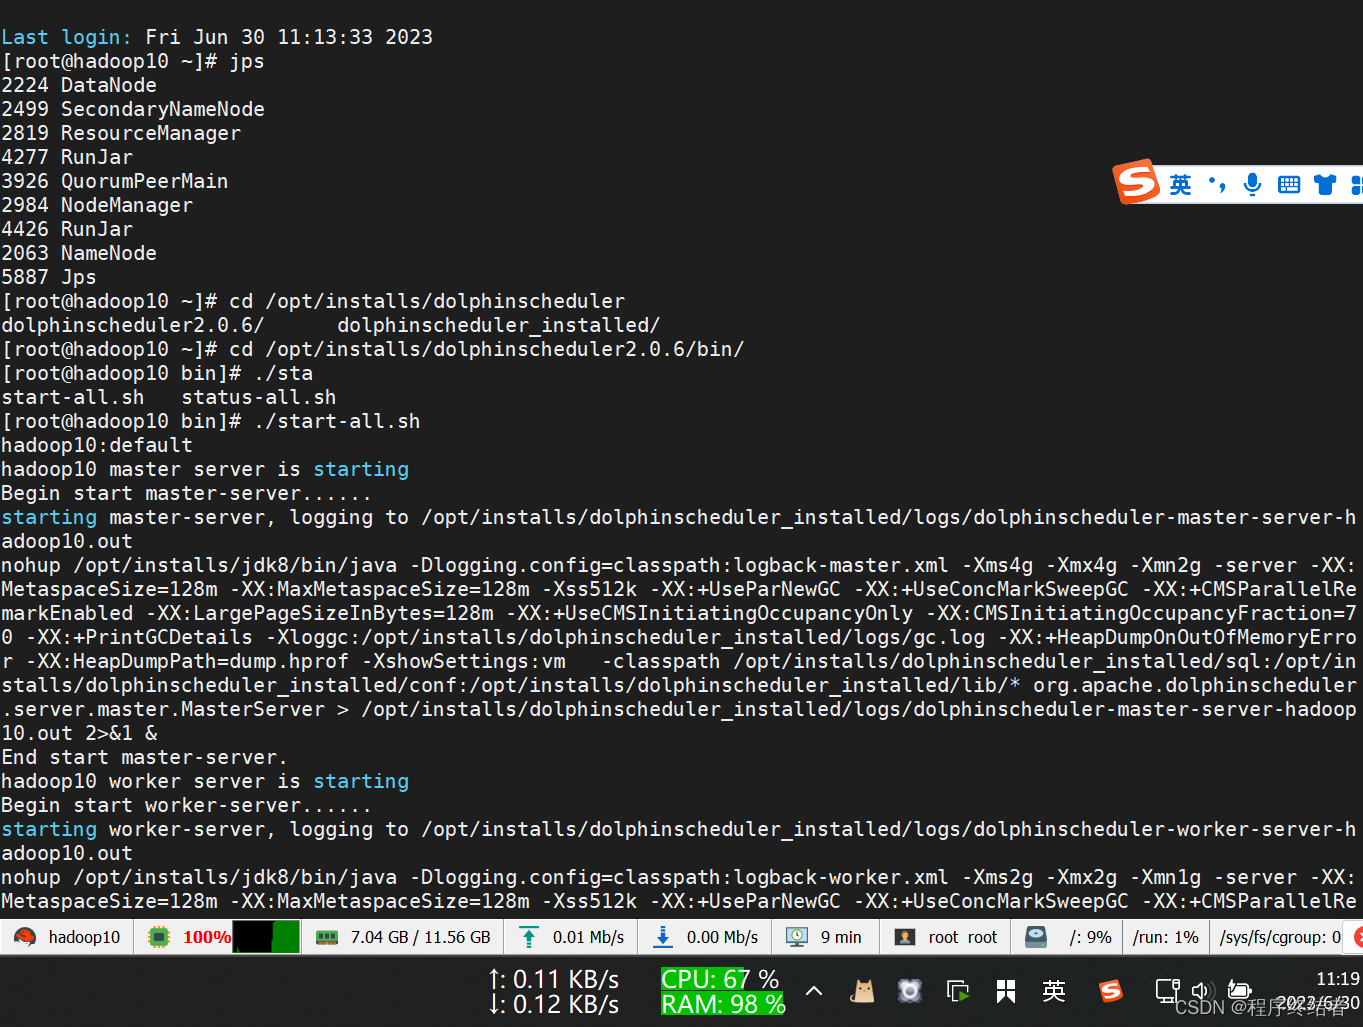1363x1027 pixels.
Task: Click the user avatar icon beside root
Action: [905, 937]
